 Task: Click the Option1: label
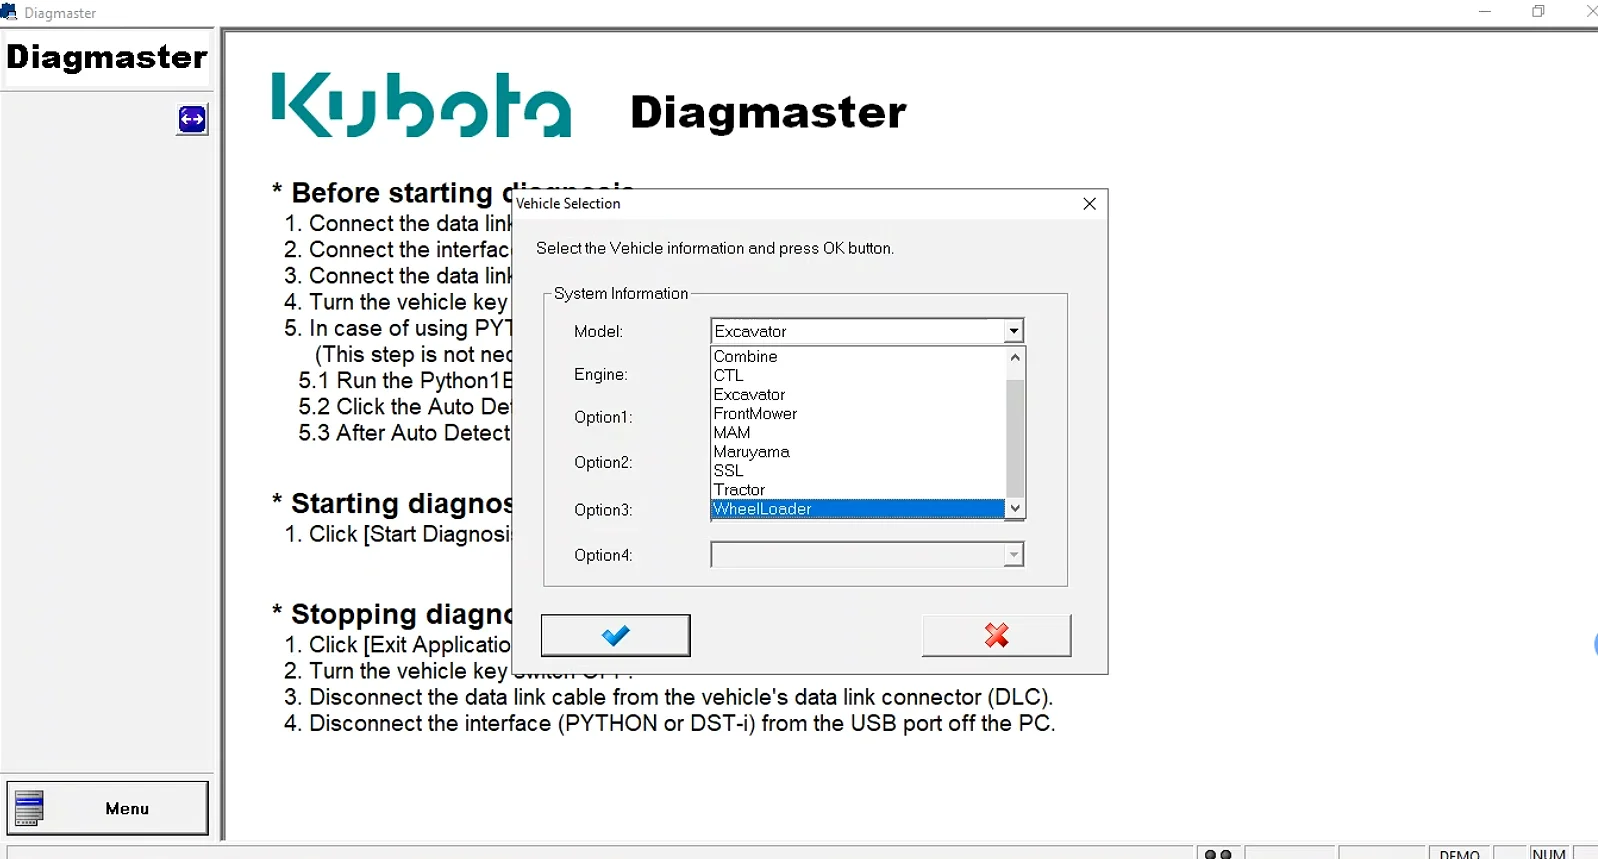[603, 417]
